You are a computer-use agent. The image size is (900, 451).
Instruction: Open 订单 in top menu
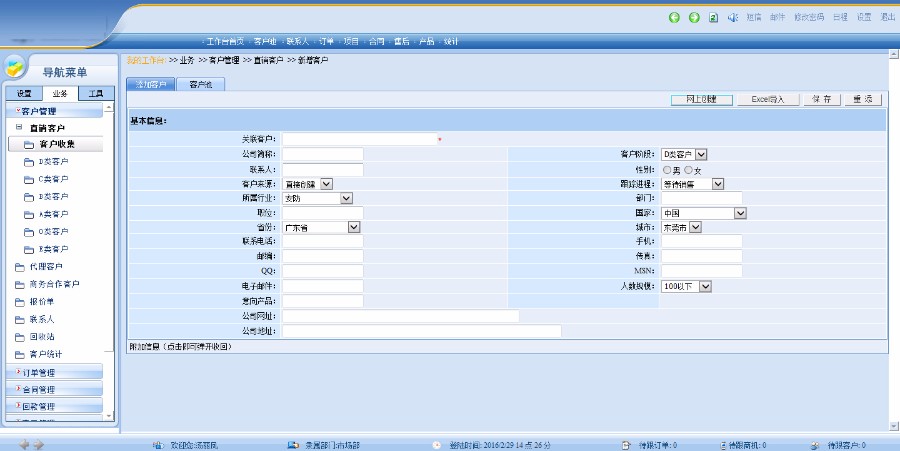(327, 41)
